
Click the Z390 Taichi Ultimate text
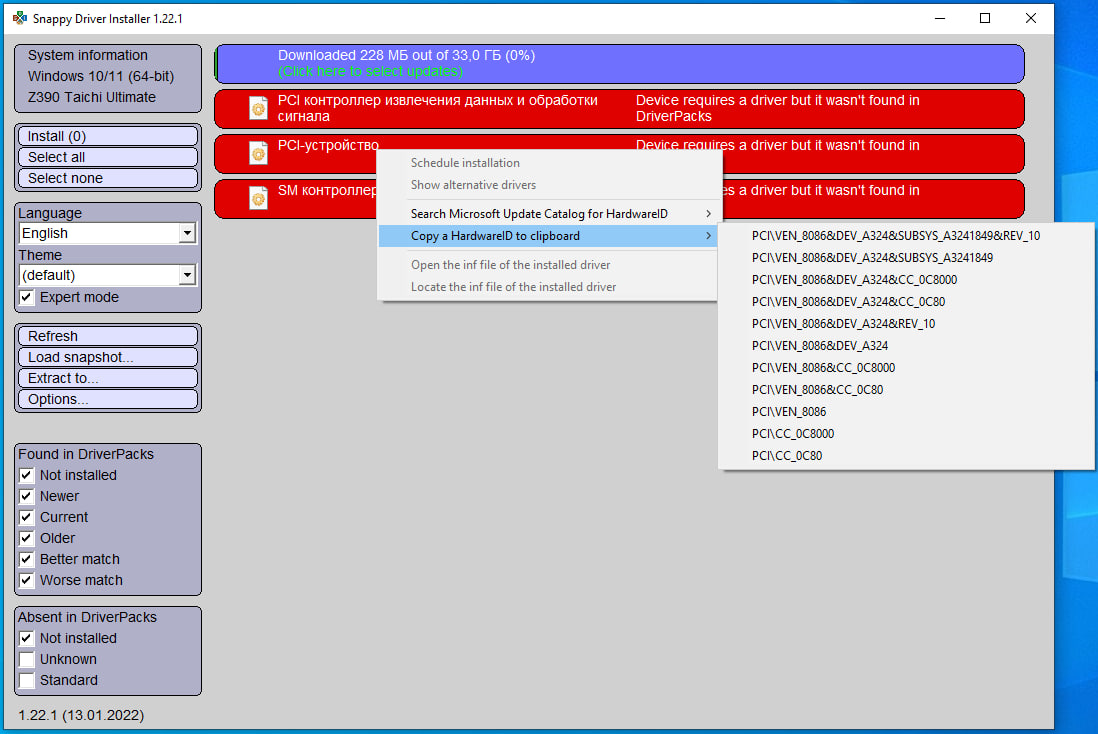[x=92, y=97]
